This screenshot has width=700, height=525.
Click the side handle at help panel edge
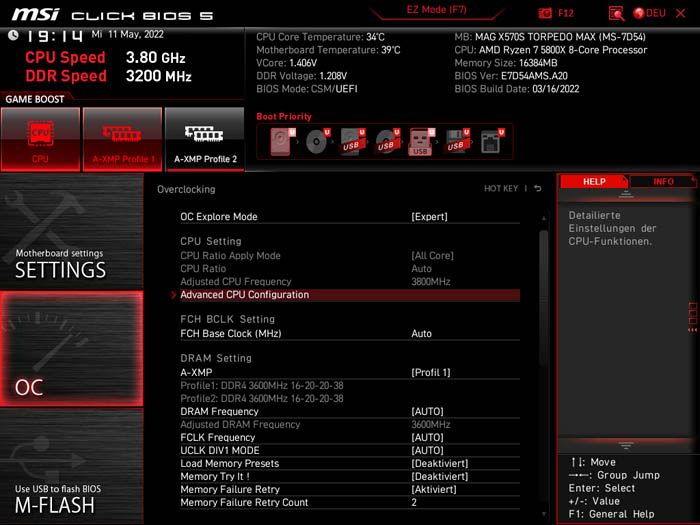tap(692, 317)
